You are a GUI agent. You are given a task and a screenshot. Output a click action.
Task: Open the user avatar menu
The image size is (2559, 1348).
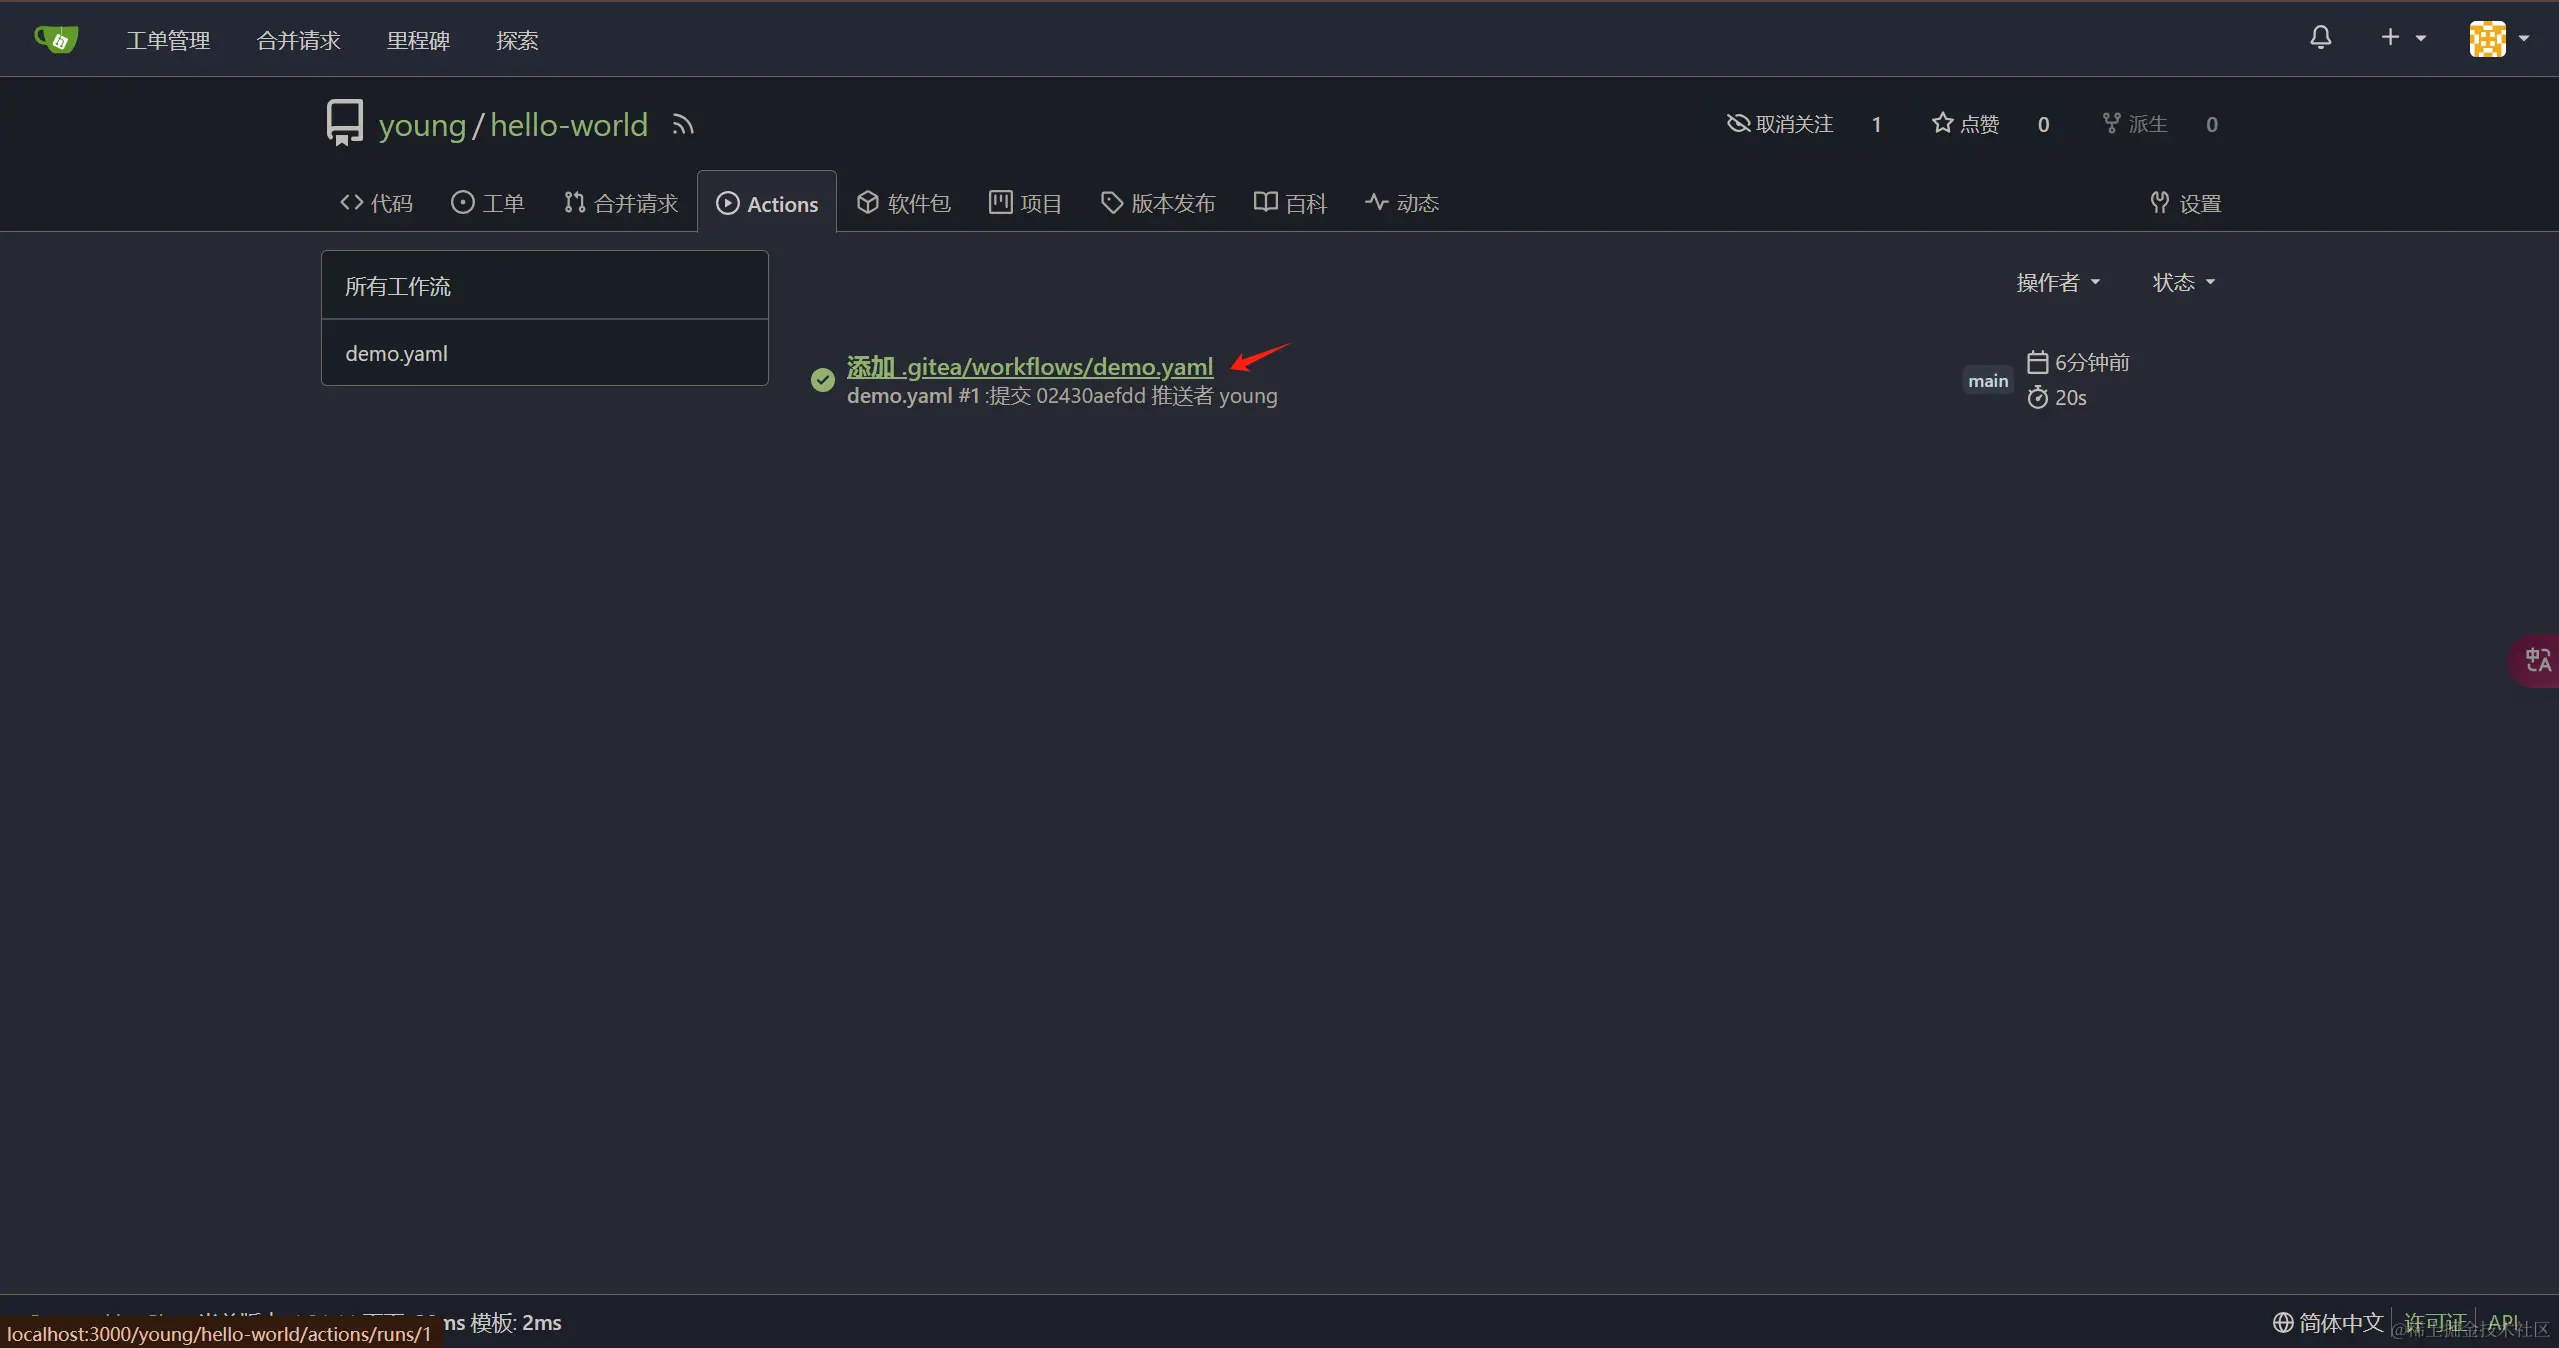click(x=2498, y=39)
